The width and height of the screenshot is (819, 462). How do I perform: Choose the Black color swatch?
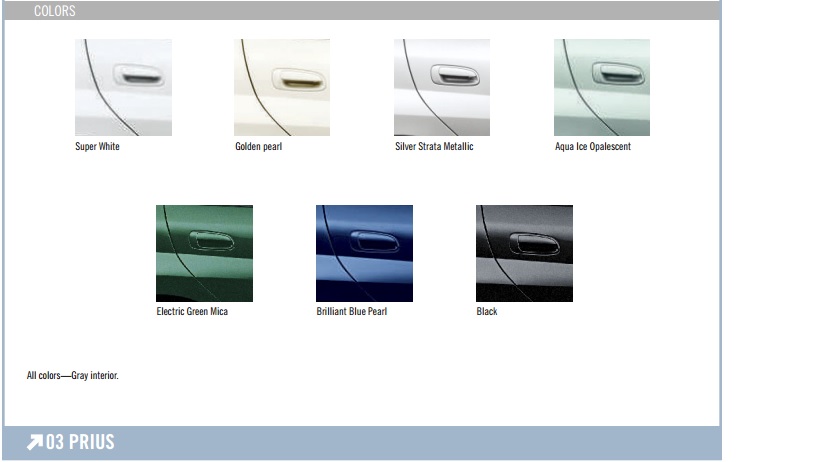[x=524, y=253]
